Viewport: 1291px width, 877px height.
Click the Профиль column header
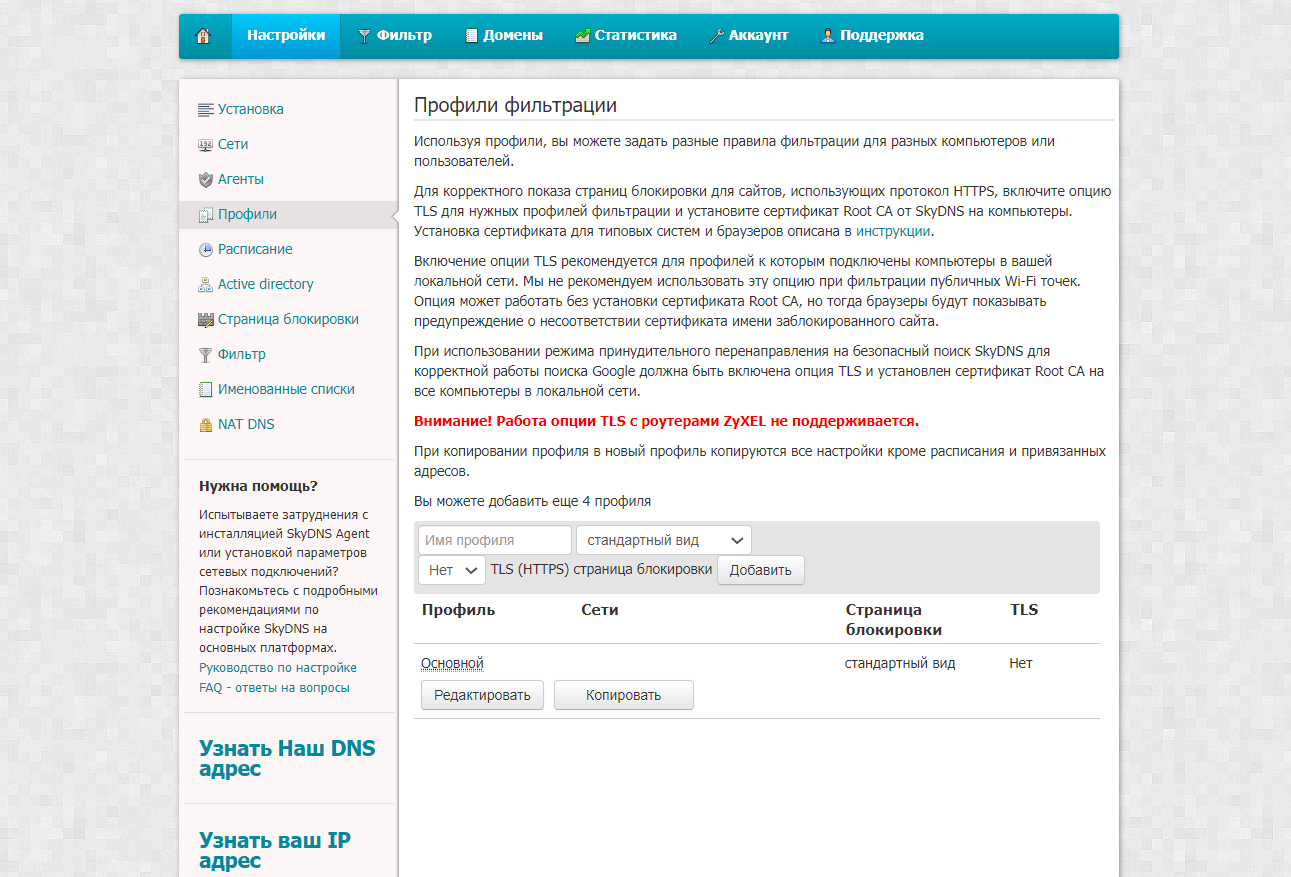(x=458, y=610)
